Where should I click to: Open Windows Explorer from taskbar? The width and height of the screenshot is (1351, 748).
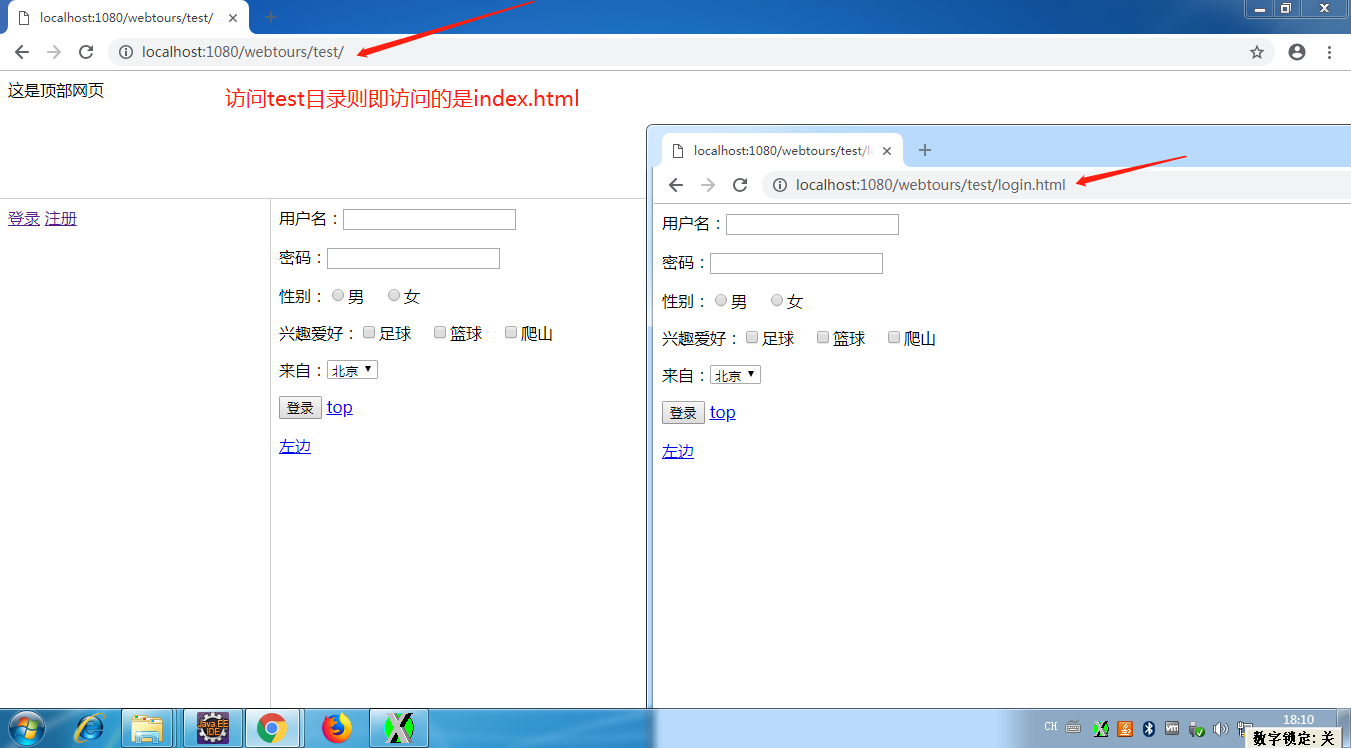click(x=148, y=728)
